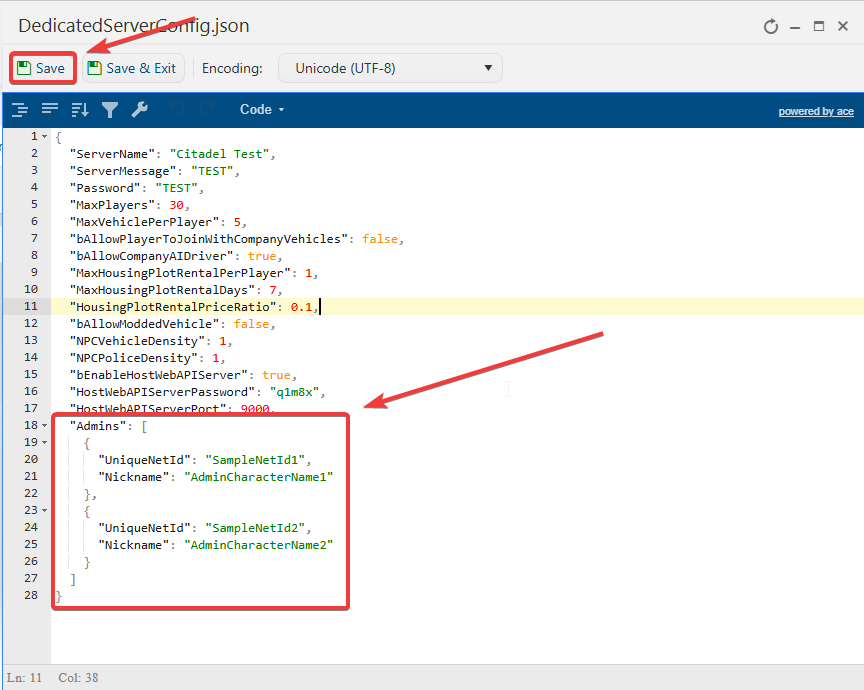
Task: Minimize the editor window
Action: click(x=795, y=27)
